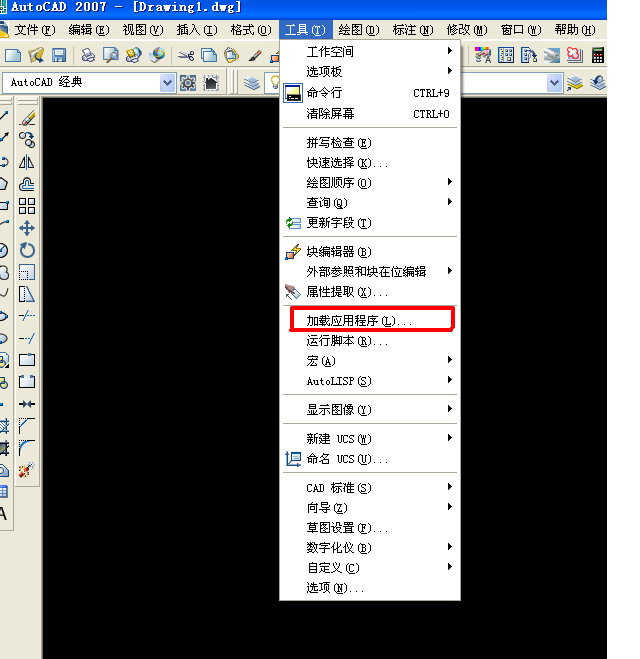Expand the 自定义(C) submenu
The height and width of the screenshot is (659, 640).
pyautogui.click(x=370, y=568)
